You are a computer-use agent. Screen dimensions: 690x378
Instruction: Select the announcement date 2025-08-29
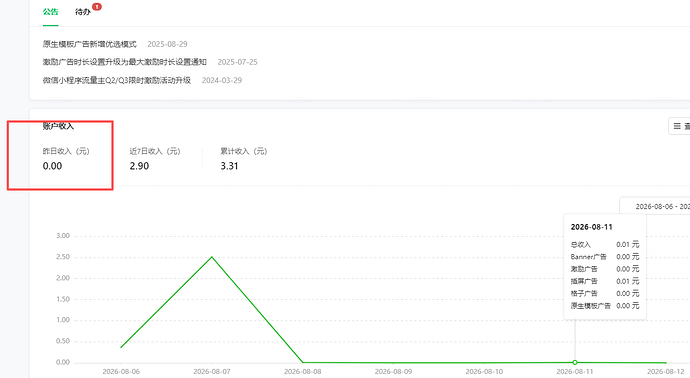pos(167,44)
